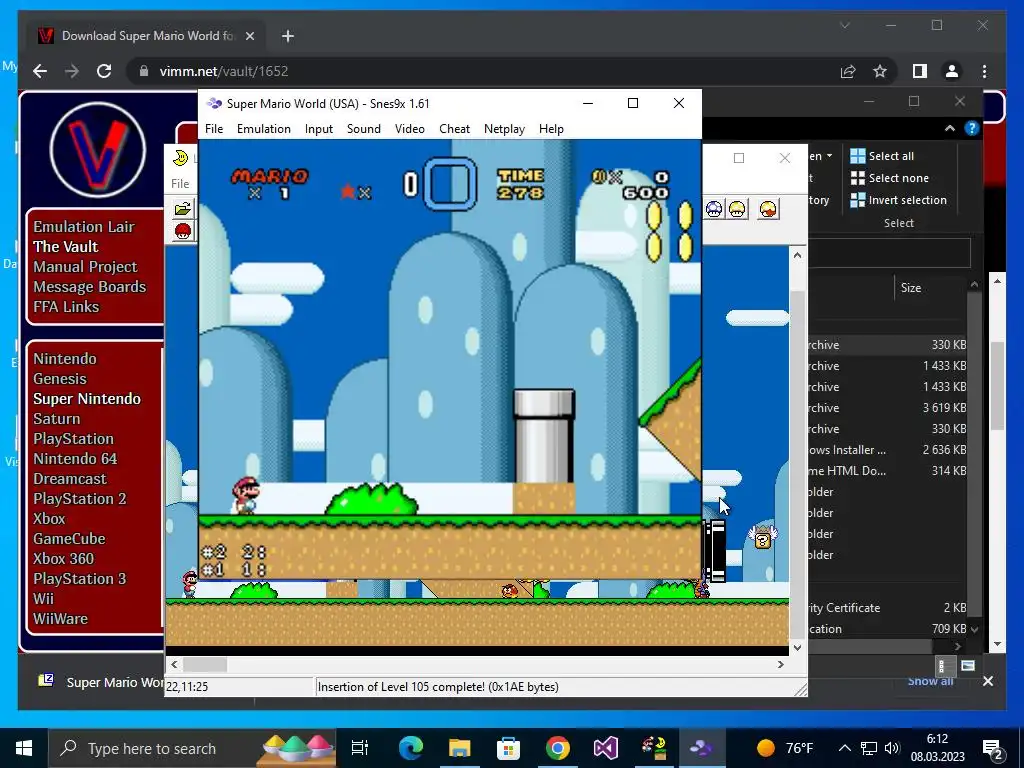Viewport: 1024px width, 768px height.
Task: Switch File Explorer to details view icon
Action: click(x=942, y=666)
